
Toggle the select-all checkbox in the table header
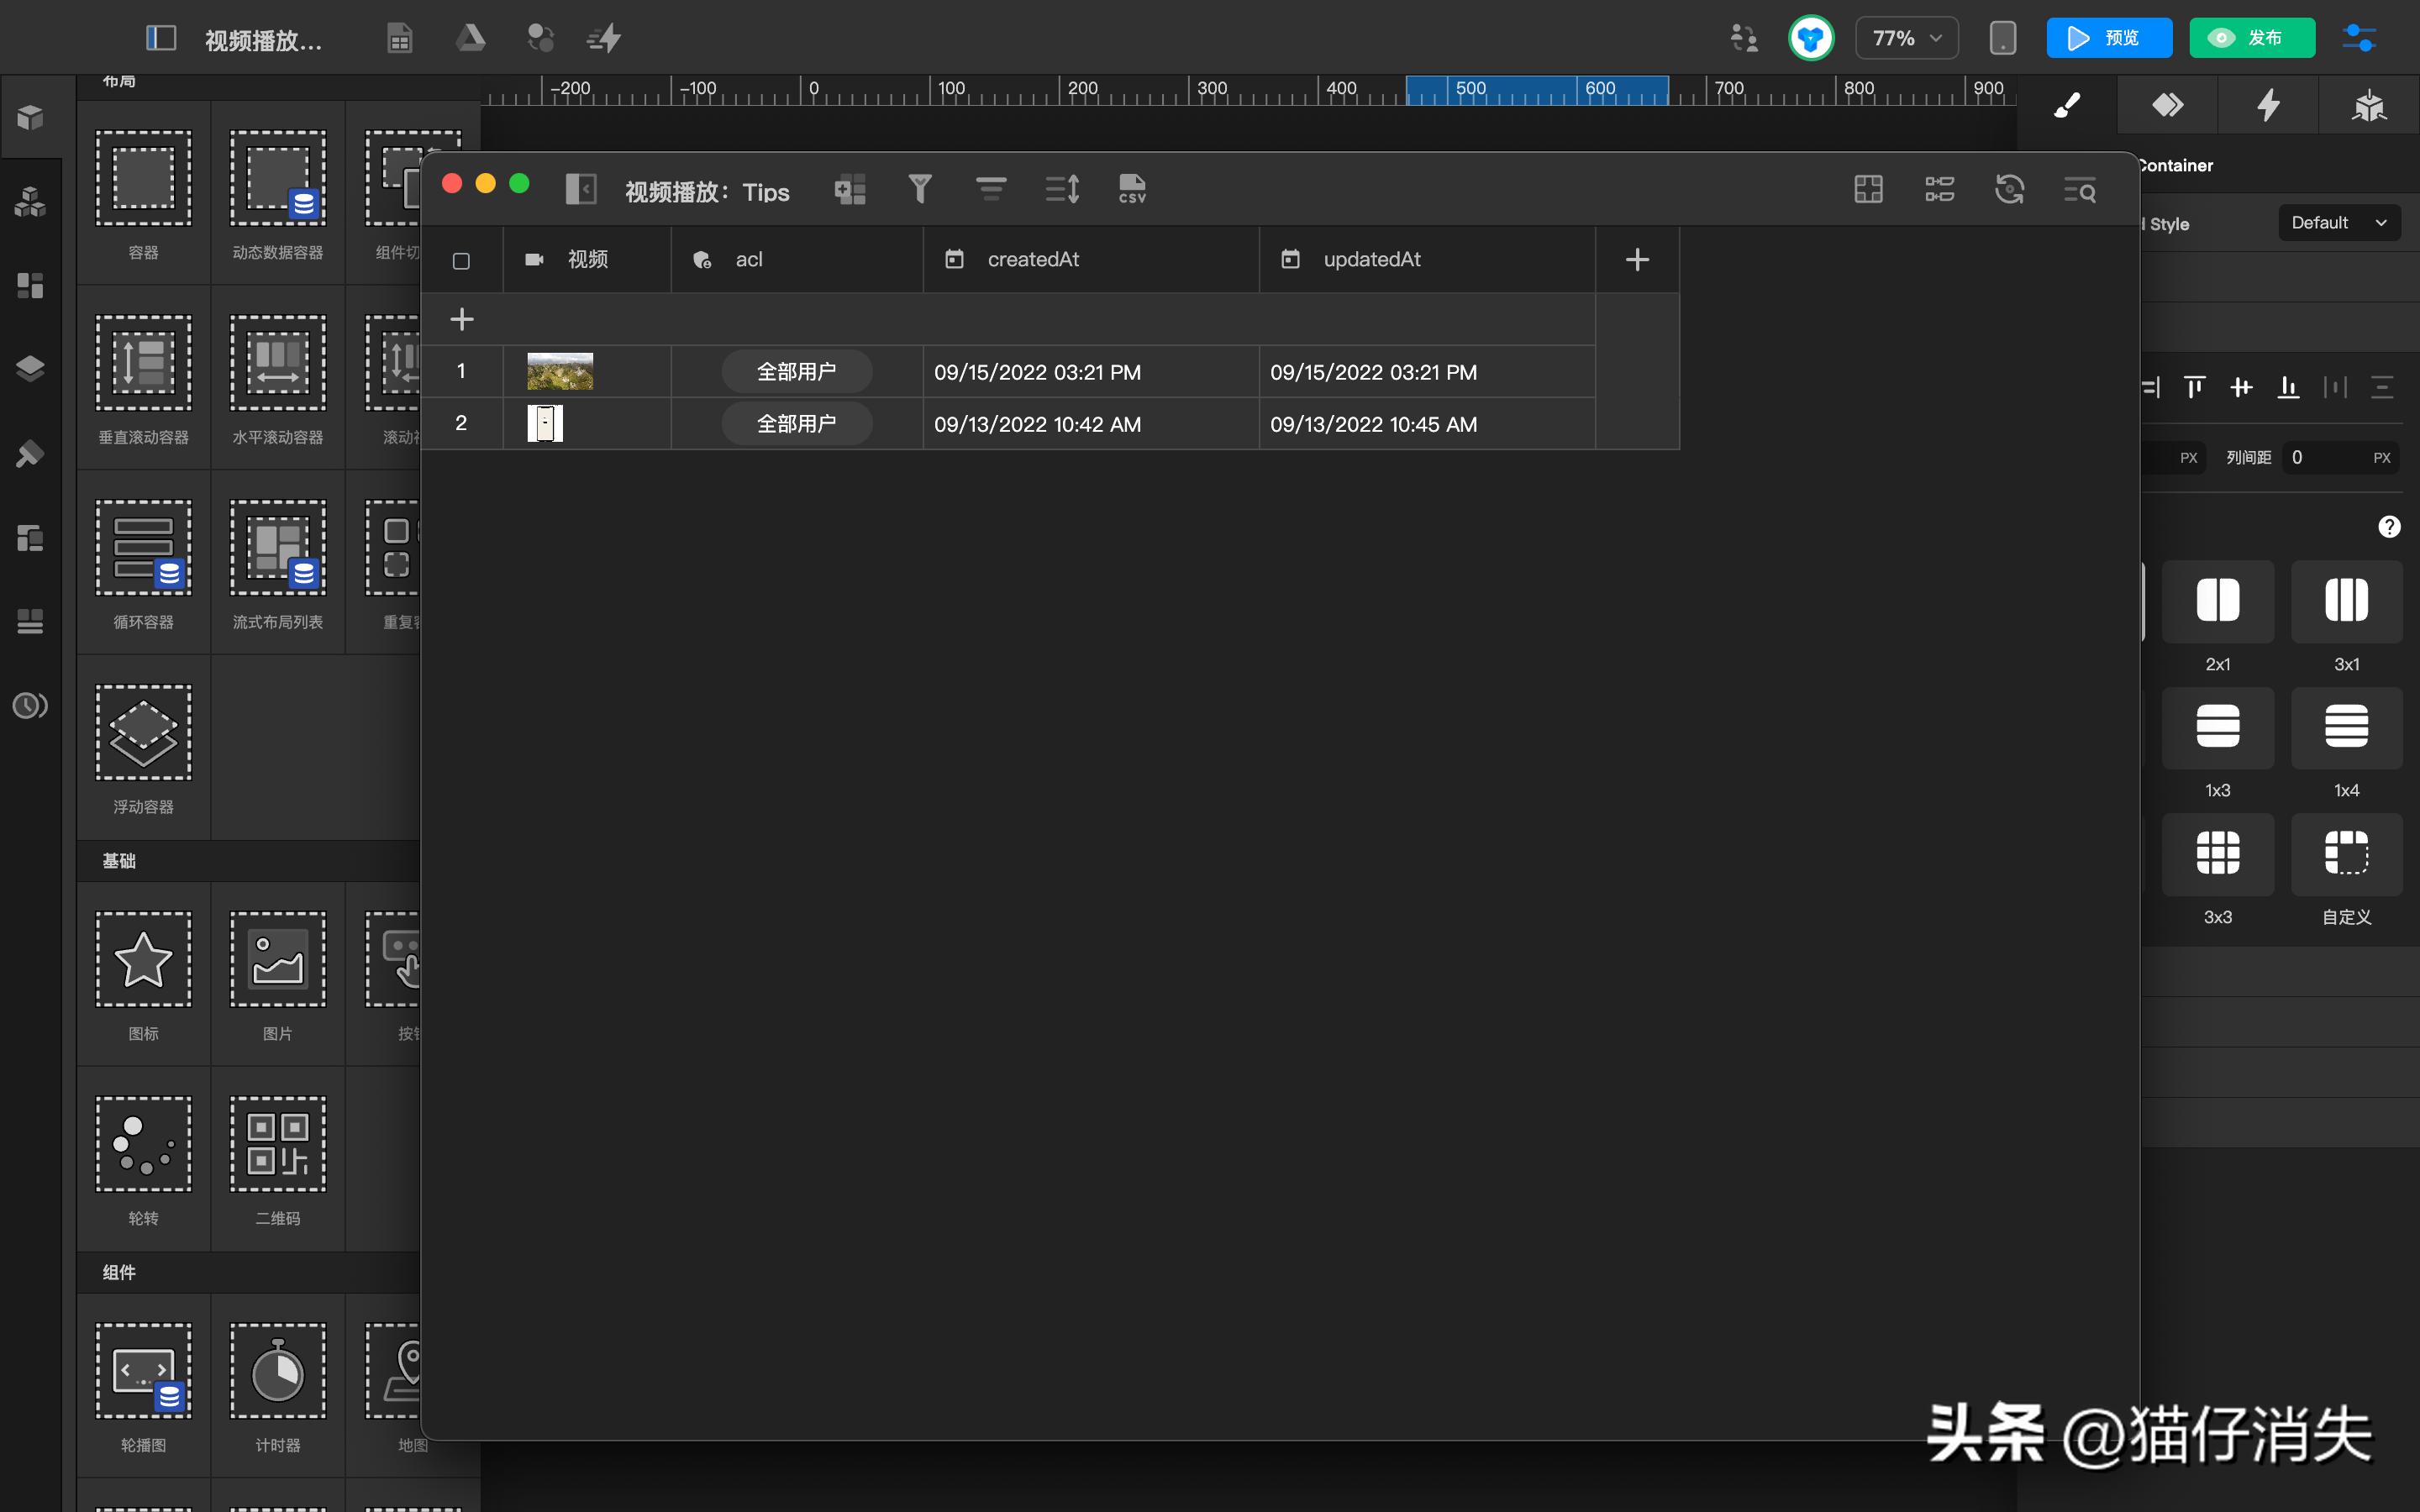pos(462,260)
